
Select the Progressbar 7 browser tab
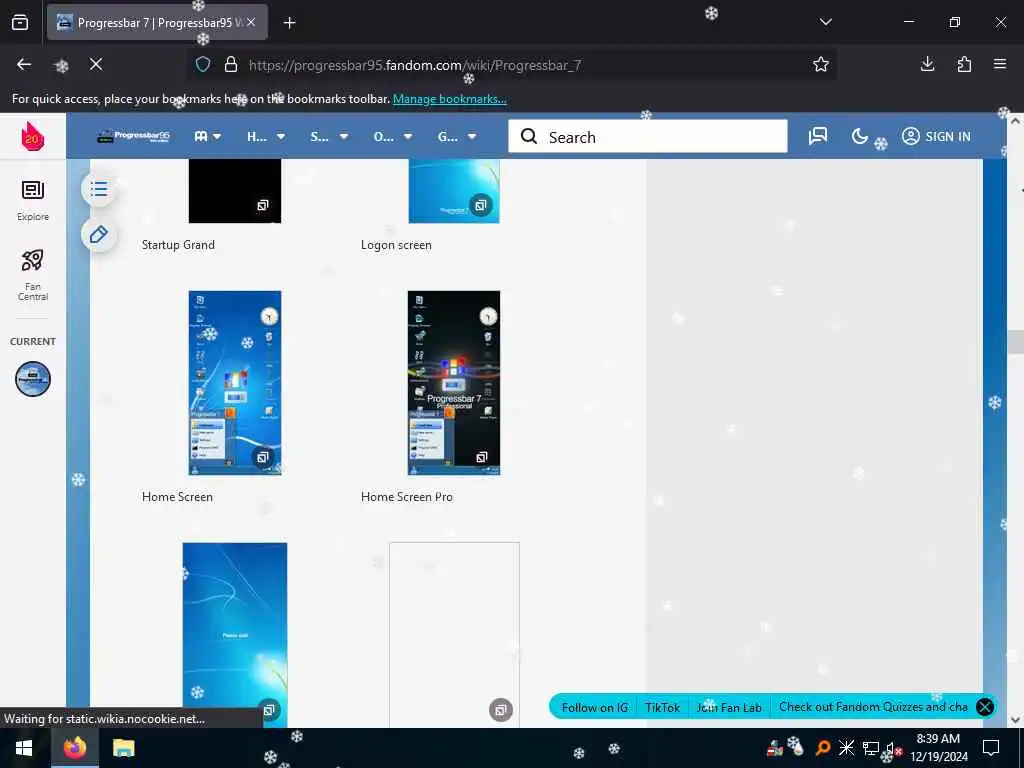click(157, 23)
